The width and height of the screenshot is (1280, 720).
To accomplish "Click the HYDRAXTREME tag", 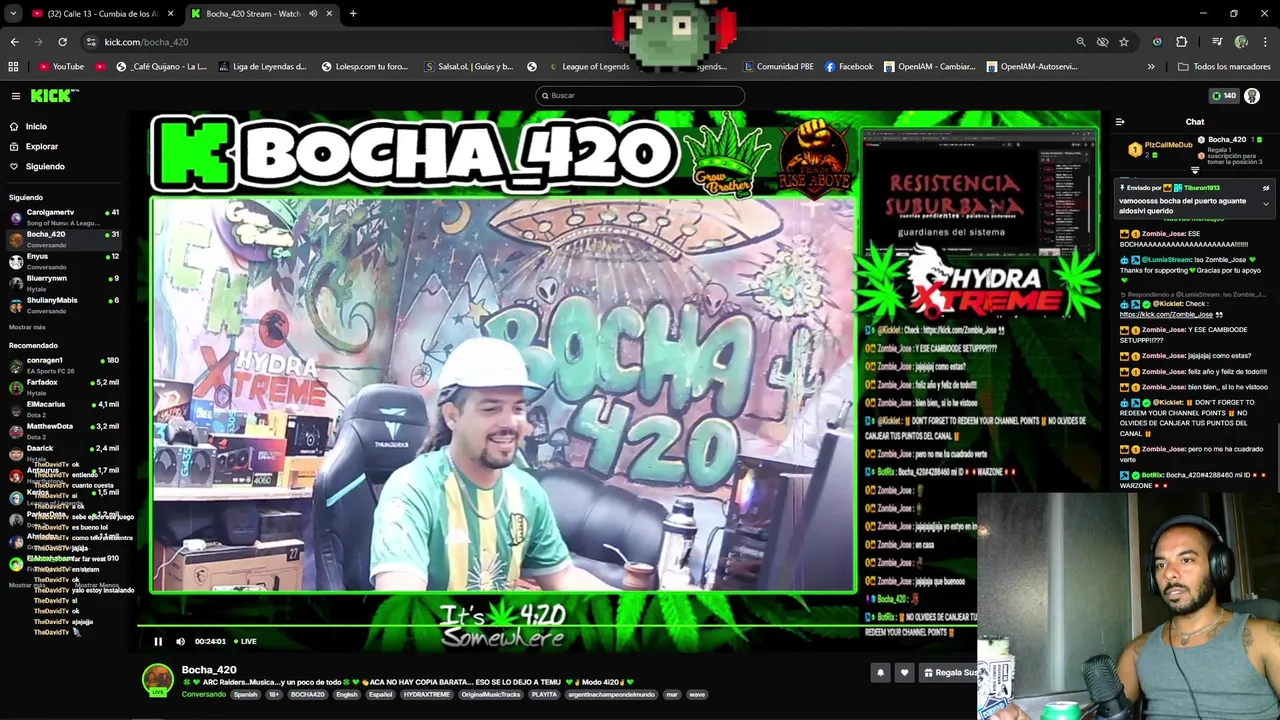I will [427, 694].
